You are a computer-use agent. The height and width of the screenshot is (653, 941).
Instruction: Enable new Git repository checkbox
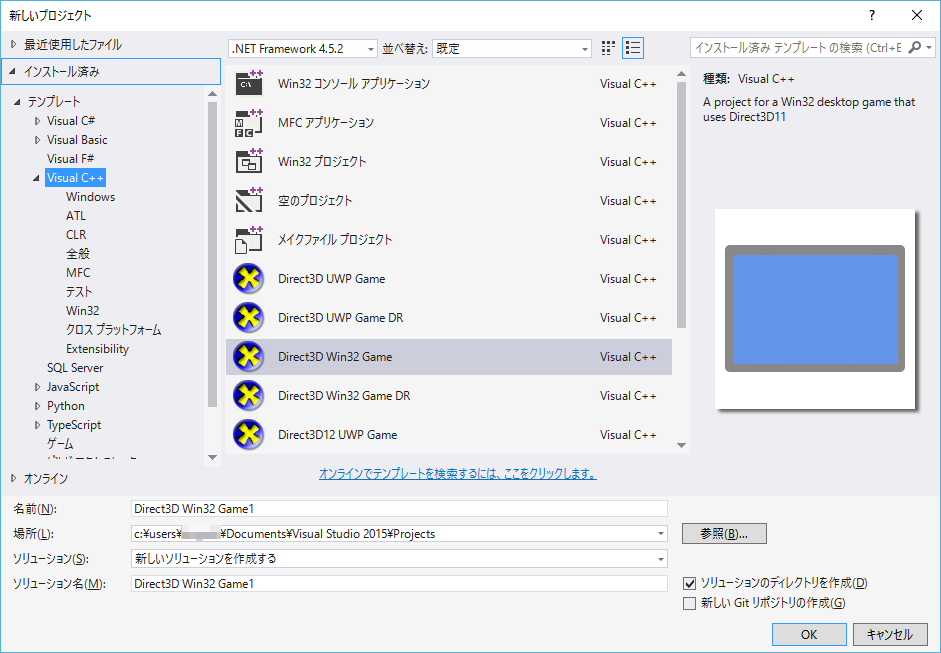[690, 603]
